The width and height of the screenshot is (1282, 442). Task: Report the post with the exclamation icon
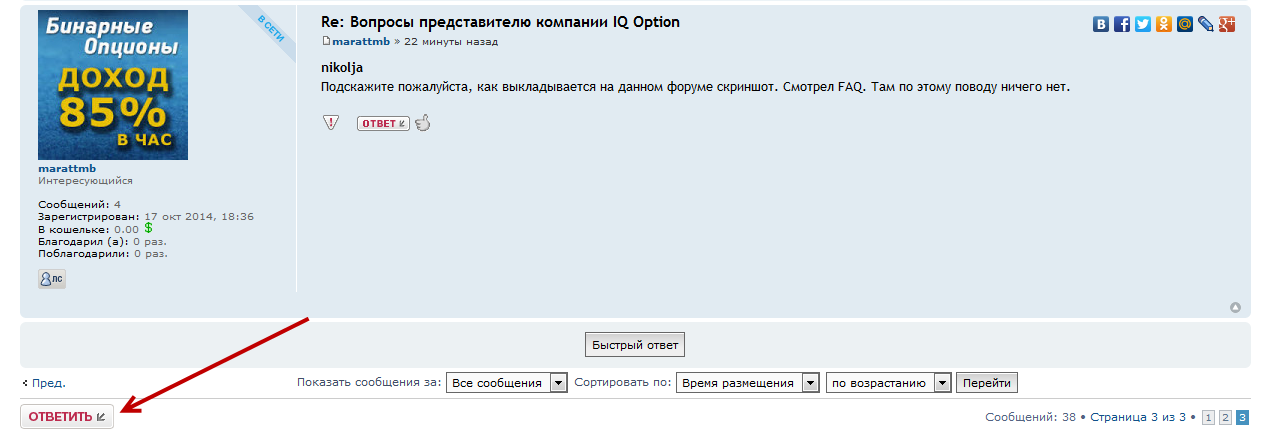click(331, 123)
